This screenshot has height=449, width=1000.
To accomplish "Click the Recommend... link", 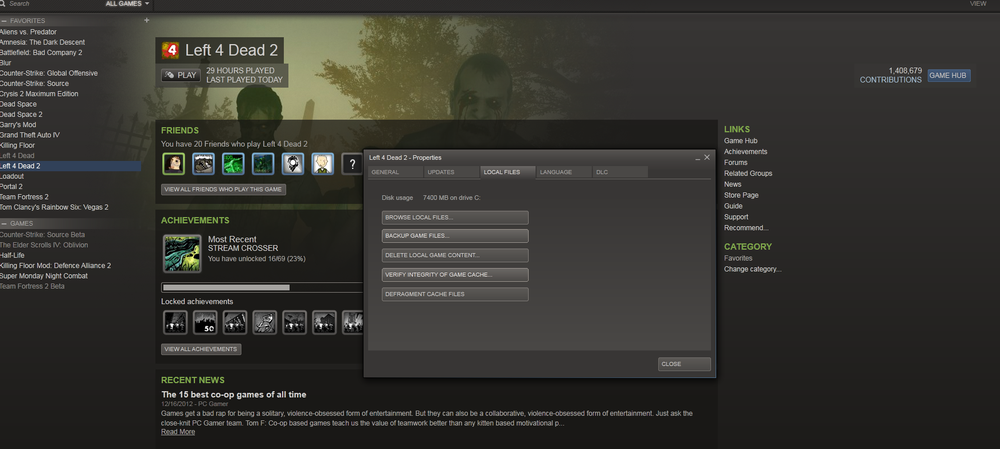I will click(x=746, y=228).
